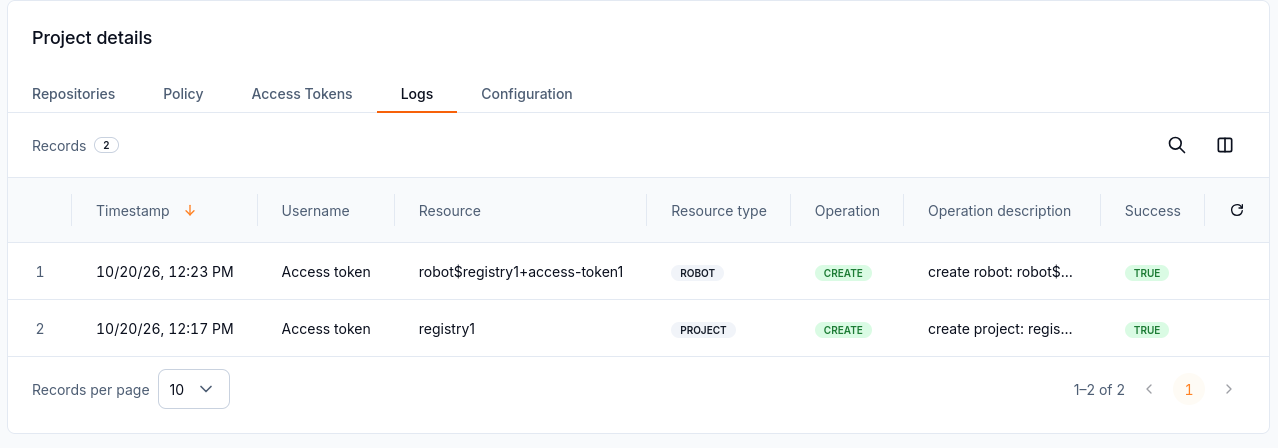Click the Operation column header
The height and width of the screenshot is (448, 1278).
847,211
